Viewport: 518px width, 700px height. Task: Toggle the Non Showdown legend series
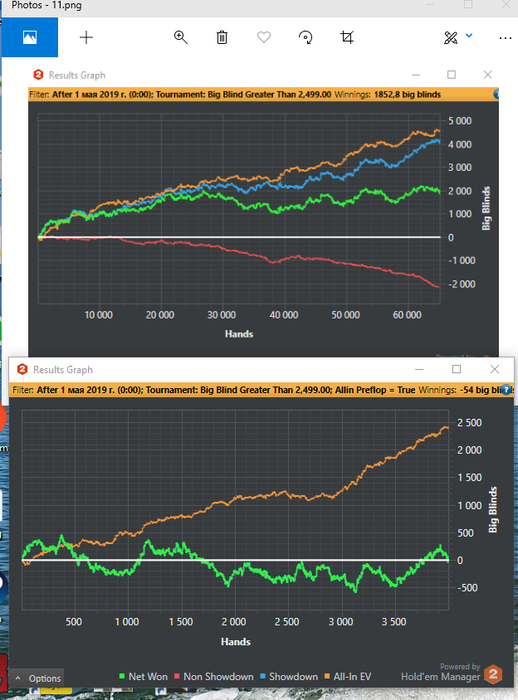tap(213, 676)
